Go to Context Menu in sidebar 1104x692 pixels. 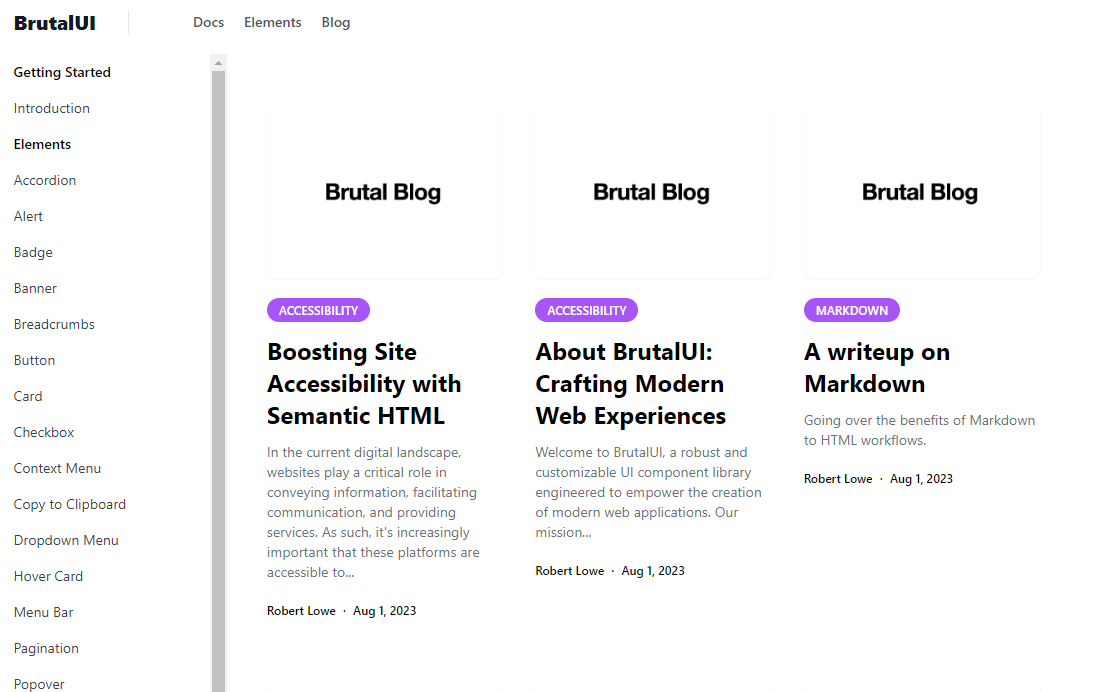[57, 468]
